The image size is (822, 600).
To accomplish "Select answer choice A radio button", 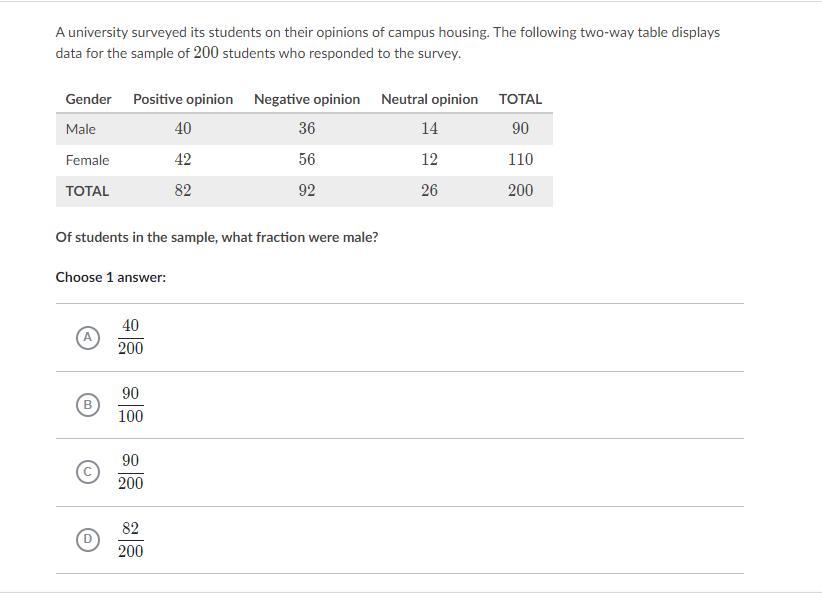I will (88, 338).
